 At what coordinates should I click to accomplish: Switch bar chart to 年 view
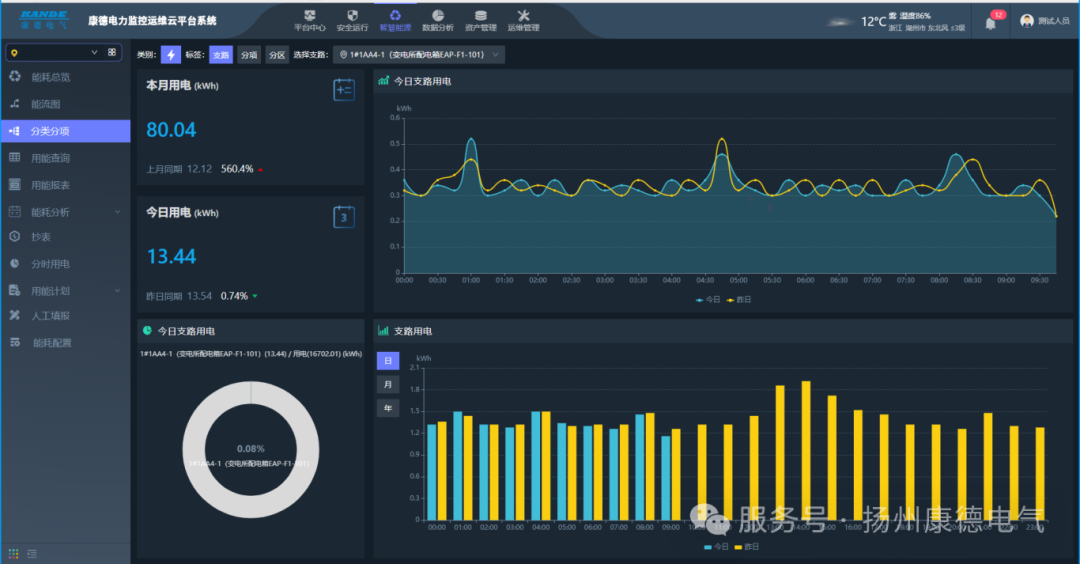pyautogui.click(x=387, y=408)
